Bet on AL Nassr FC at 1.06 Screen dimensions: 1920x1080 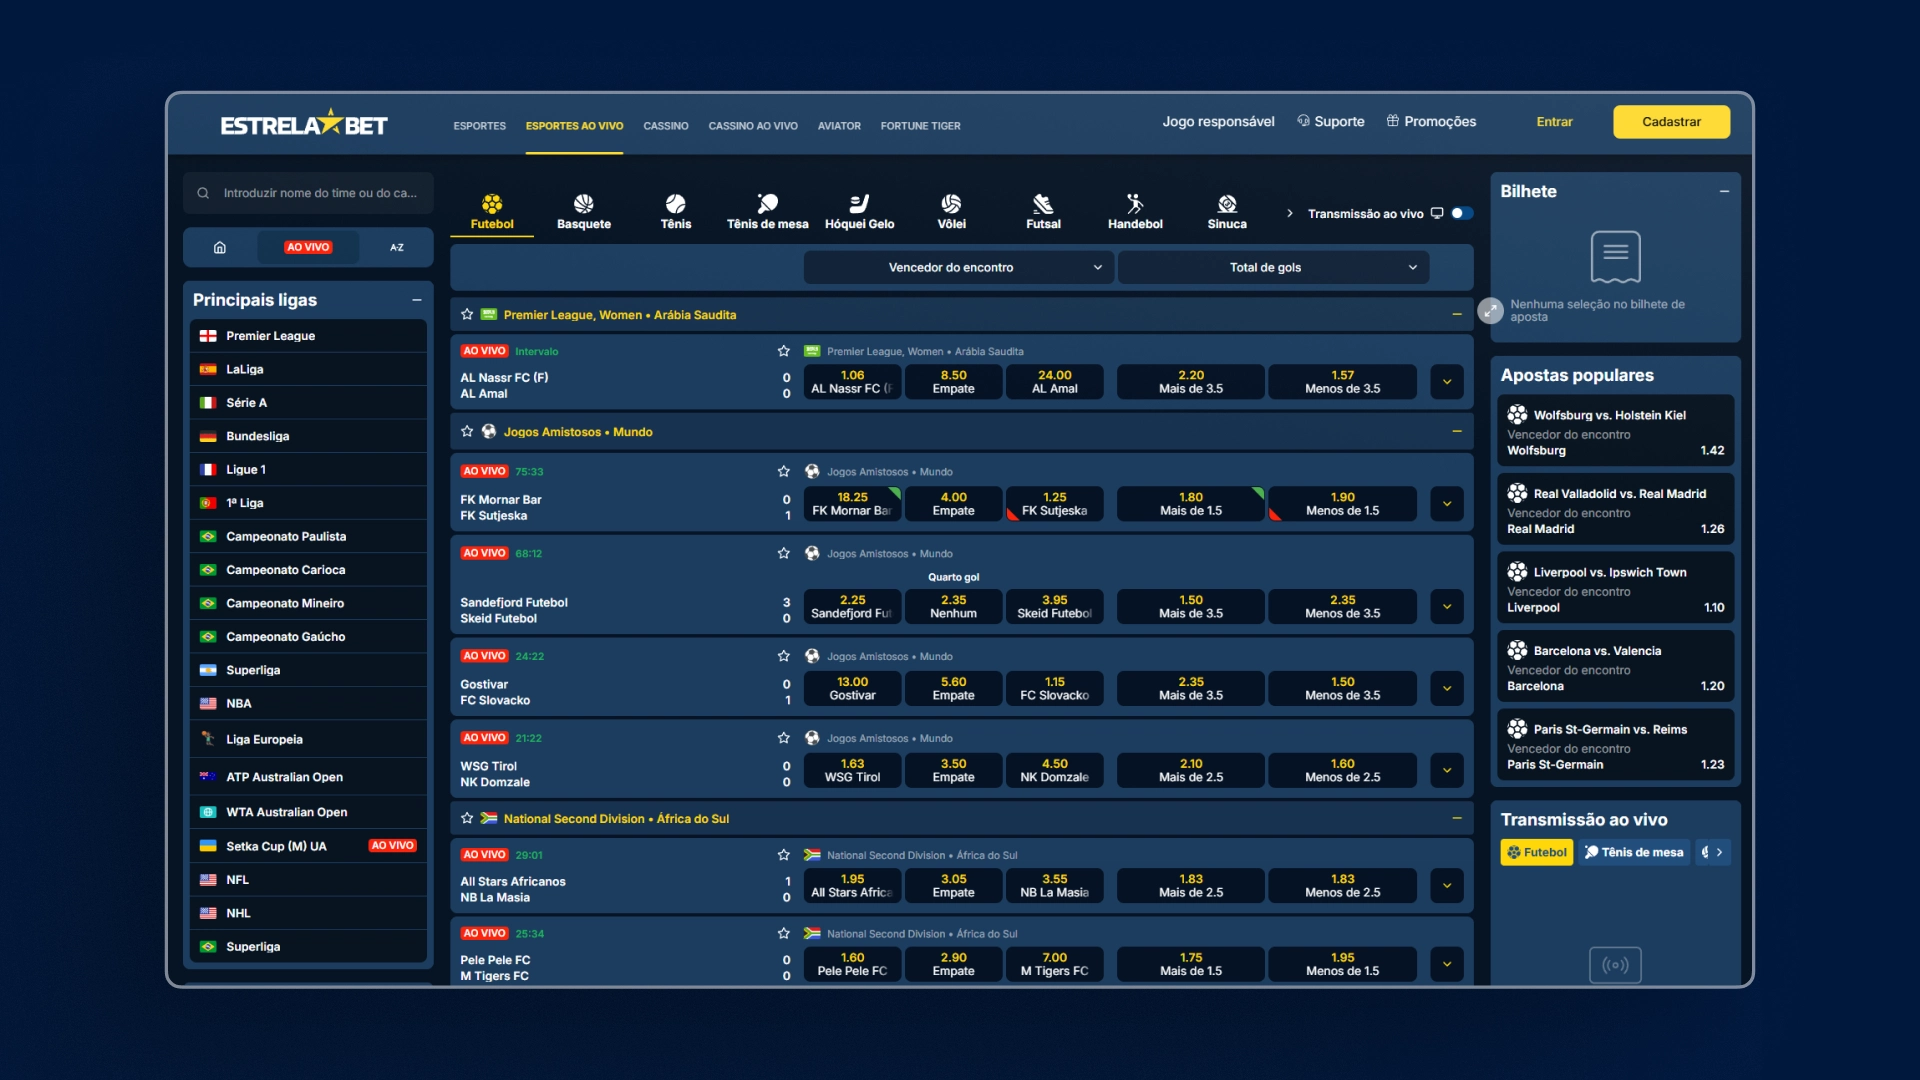853,382
